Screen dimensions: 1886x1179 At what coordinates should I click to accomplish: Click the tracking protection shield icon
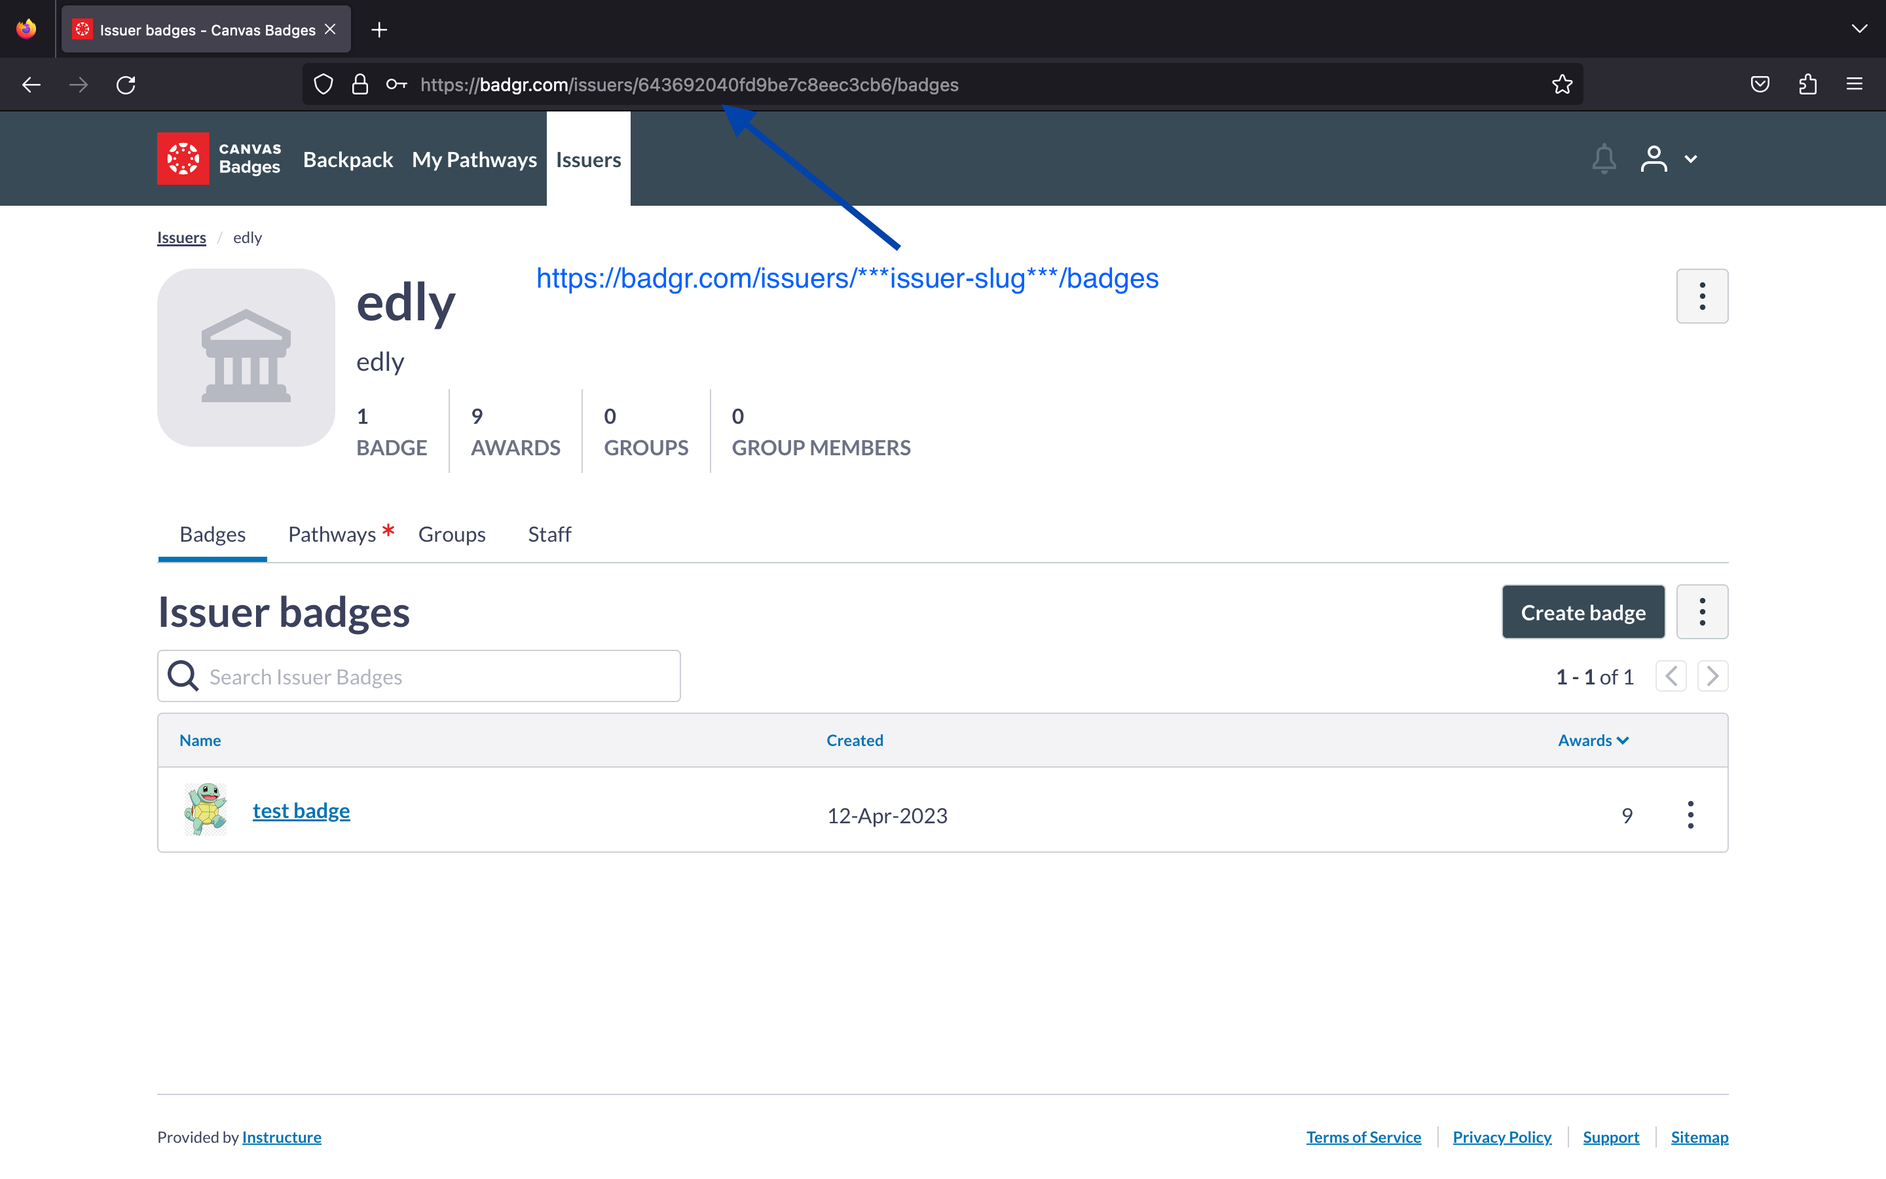[323, 84]
